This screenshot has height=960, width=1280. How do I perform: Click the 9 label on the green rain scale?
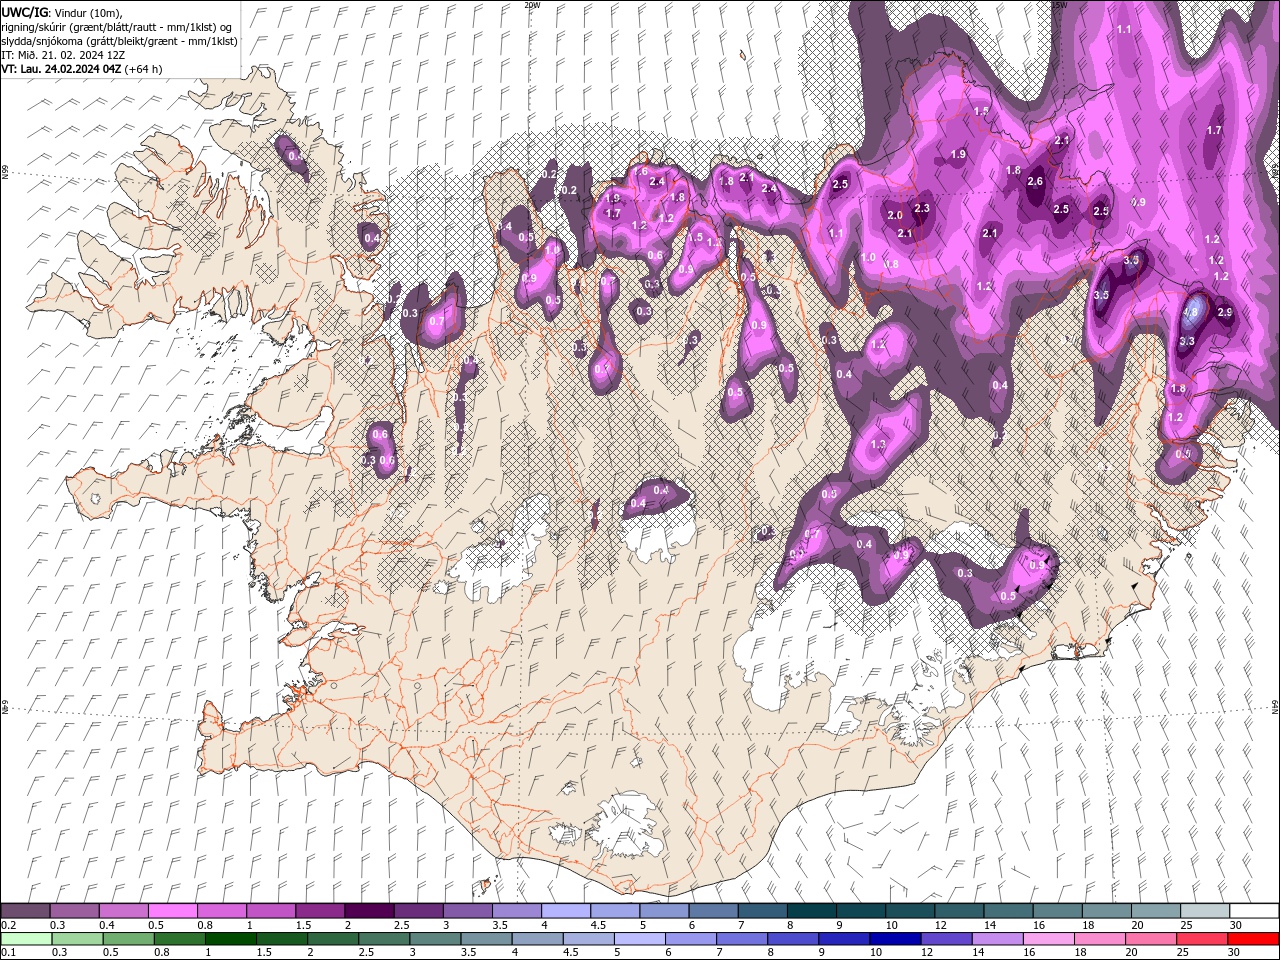coord(823,953)
